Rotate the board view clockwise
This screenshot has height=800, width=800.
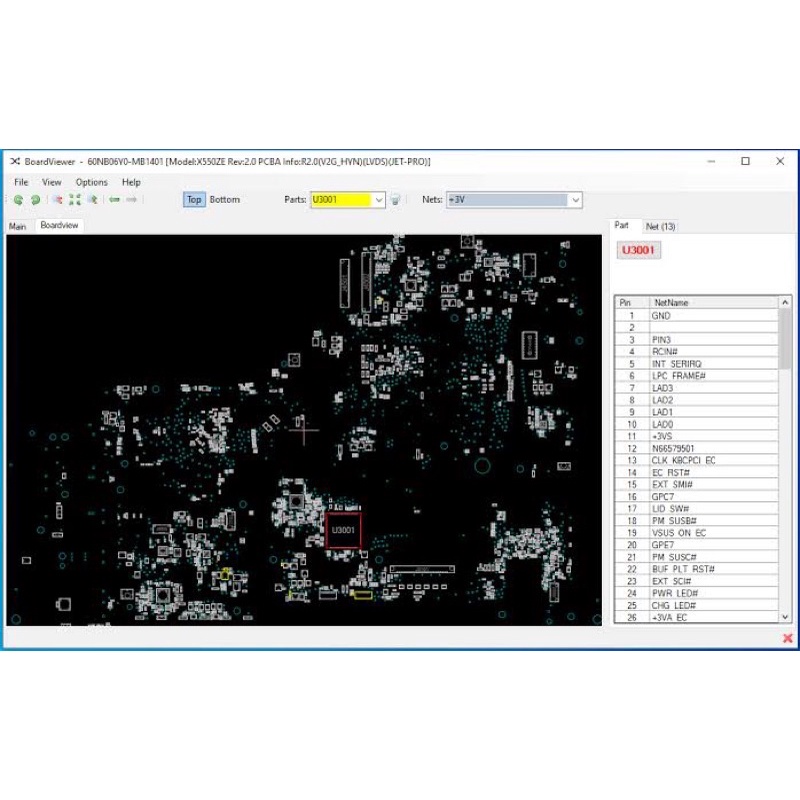[x=36, y=200]
